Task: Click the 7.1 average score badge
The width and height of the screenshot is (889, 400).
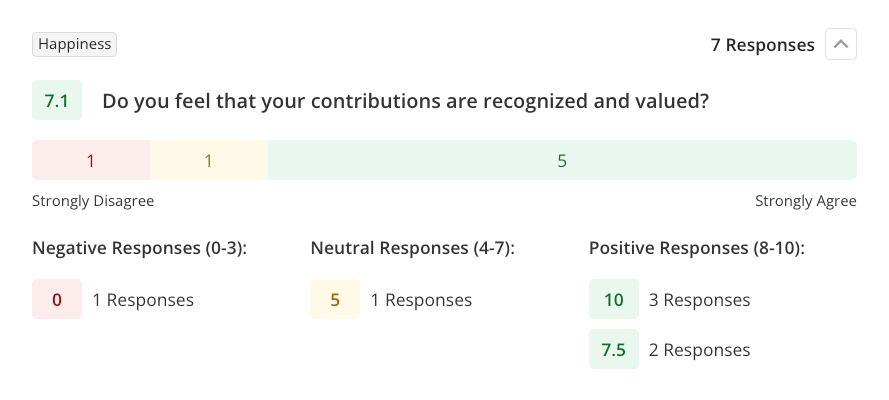Action: point(57,101)
